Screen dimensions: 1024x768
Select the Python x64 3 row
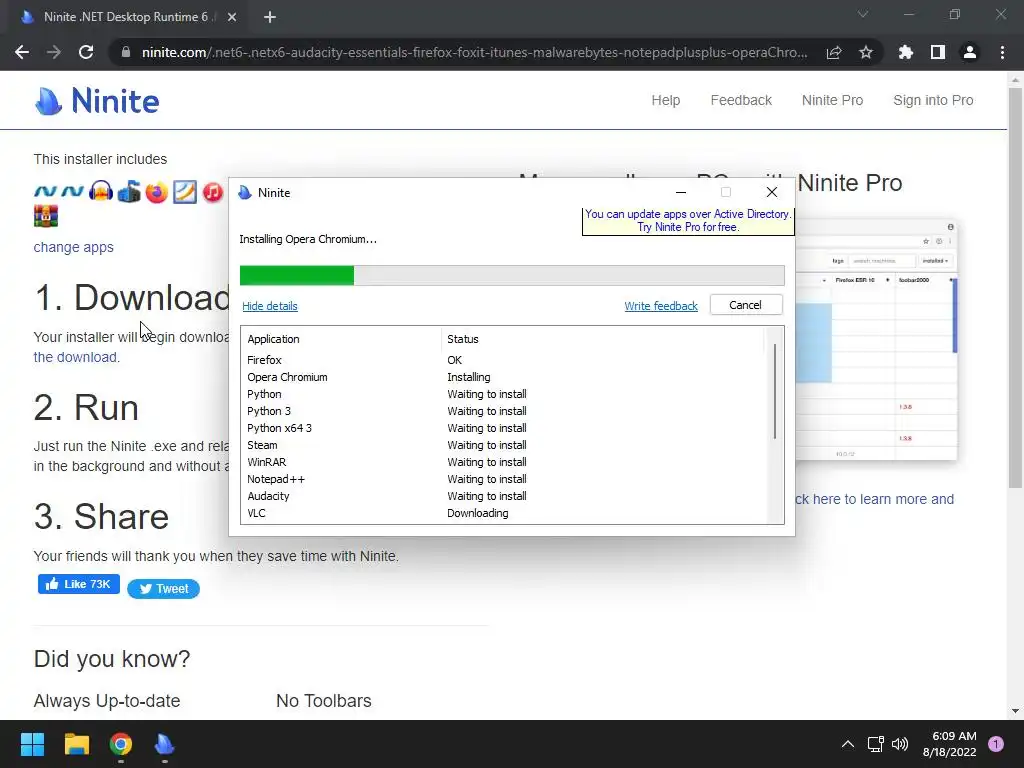tap(503, 428)
